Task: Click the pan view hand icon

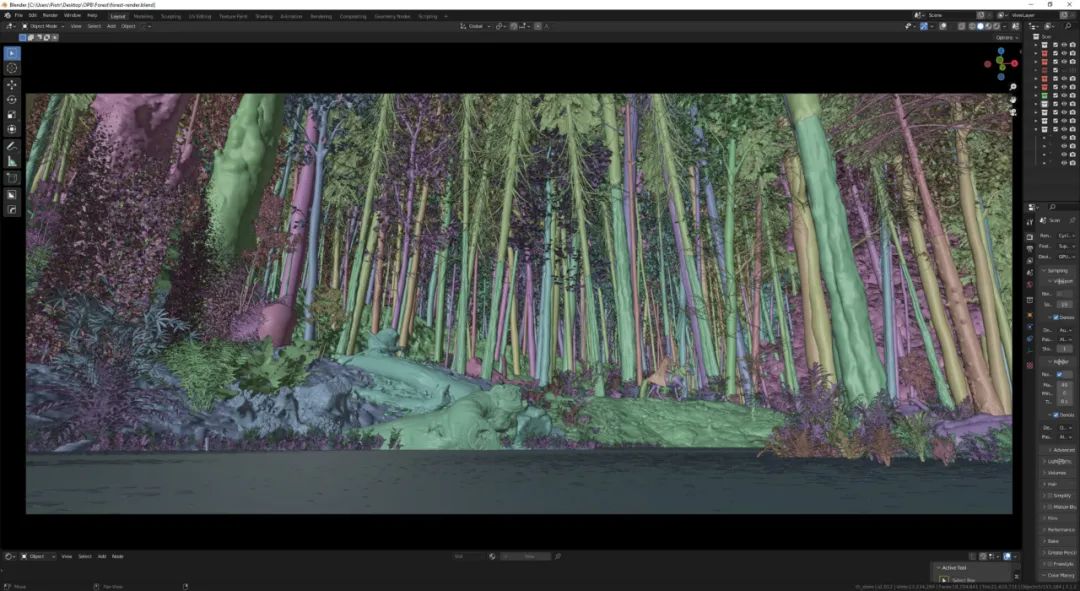Action: [1013, 99]
